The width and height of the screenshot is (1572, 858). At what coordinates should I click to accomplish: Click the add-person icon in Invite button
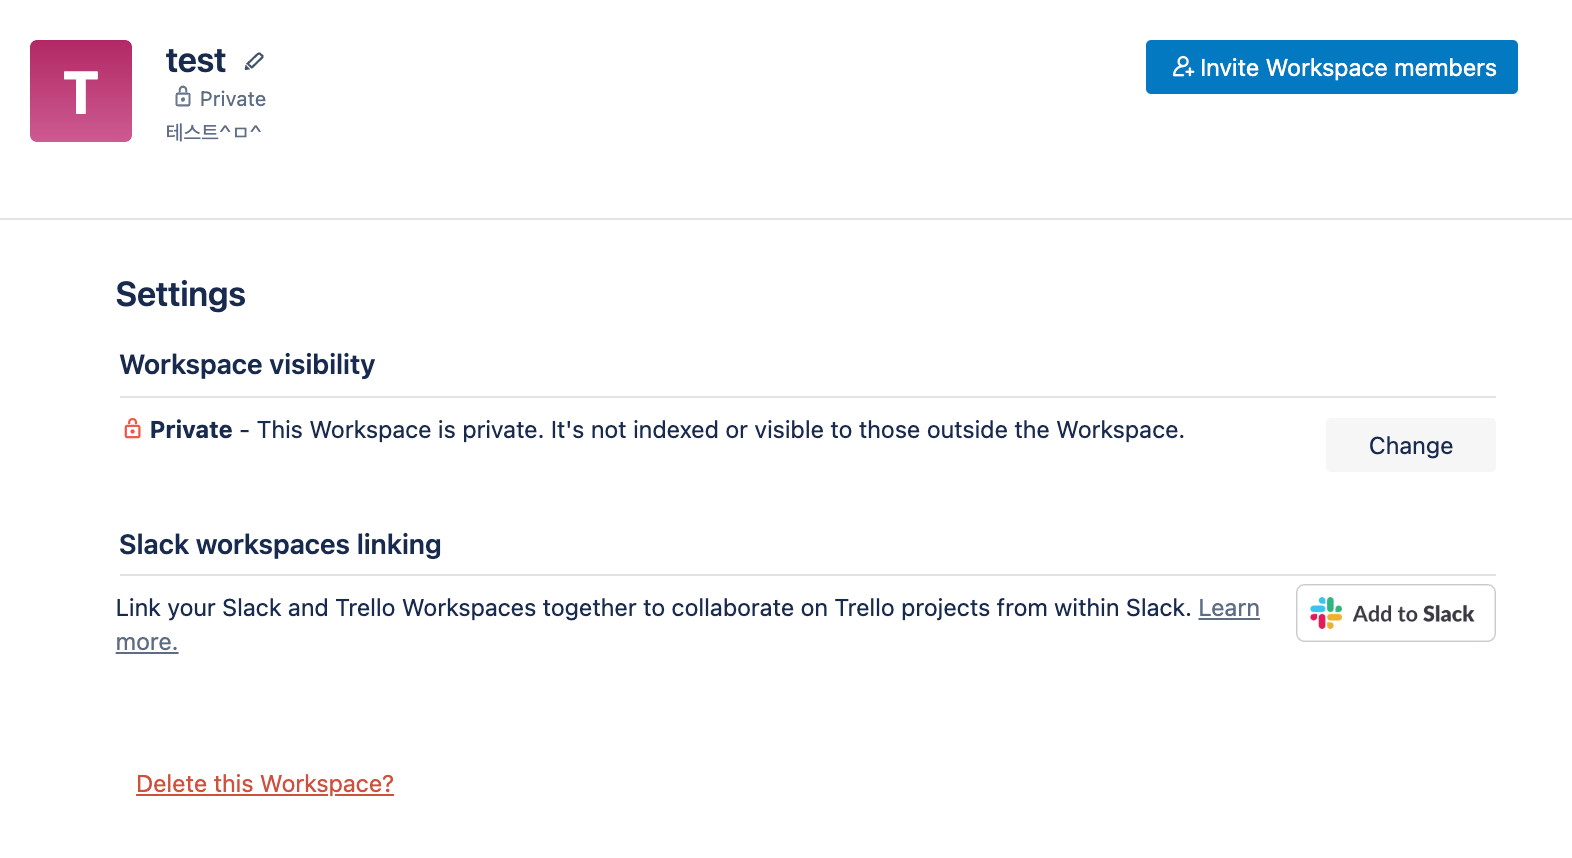[x=1183, y=67]
